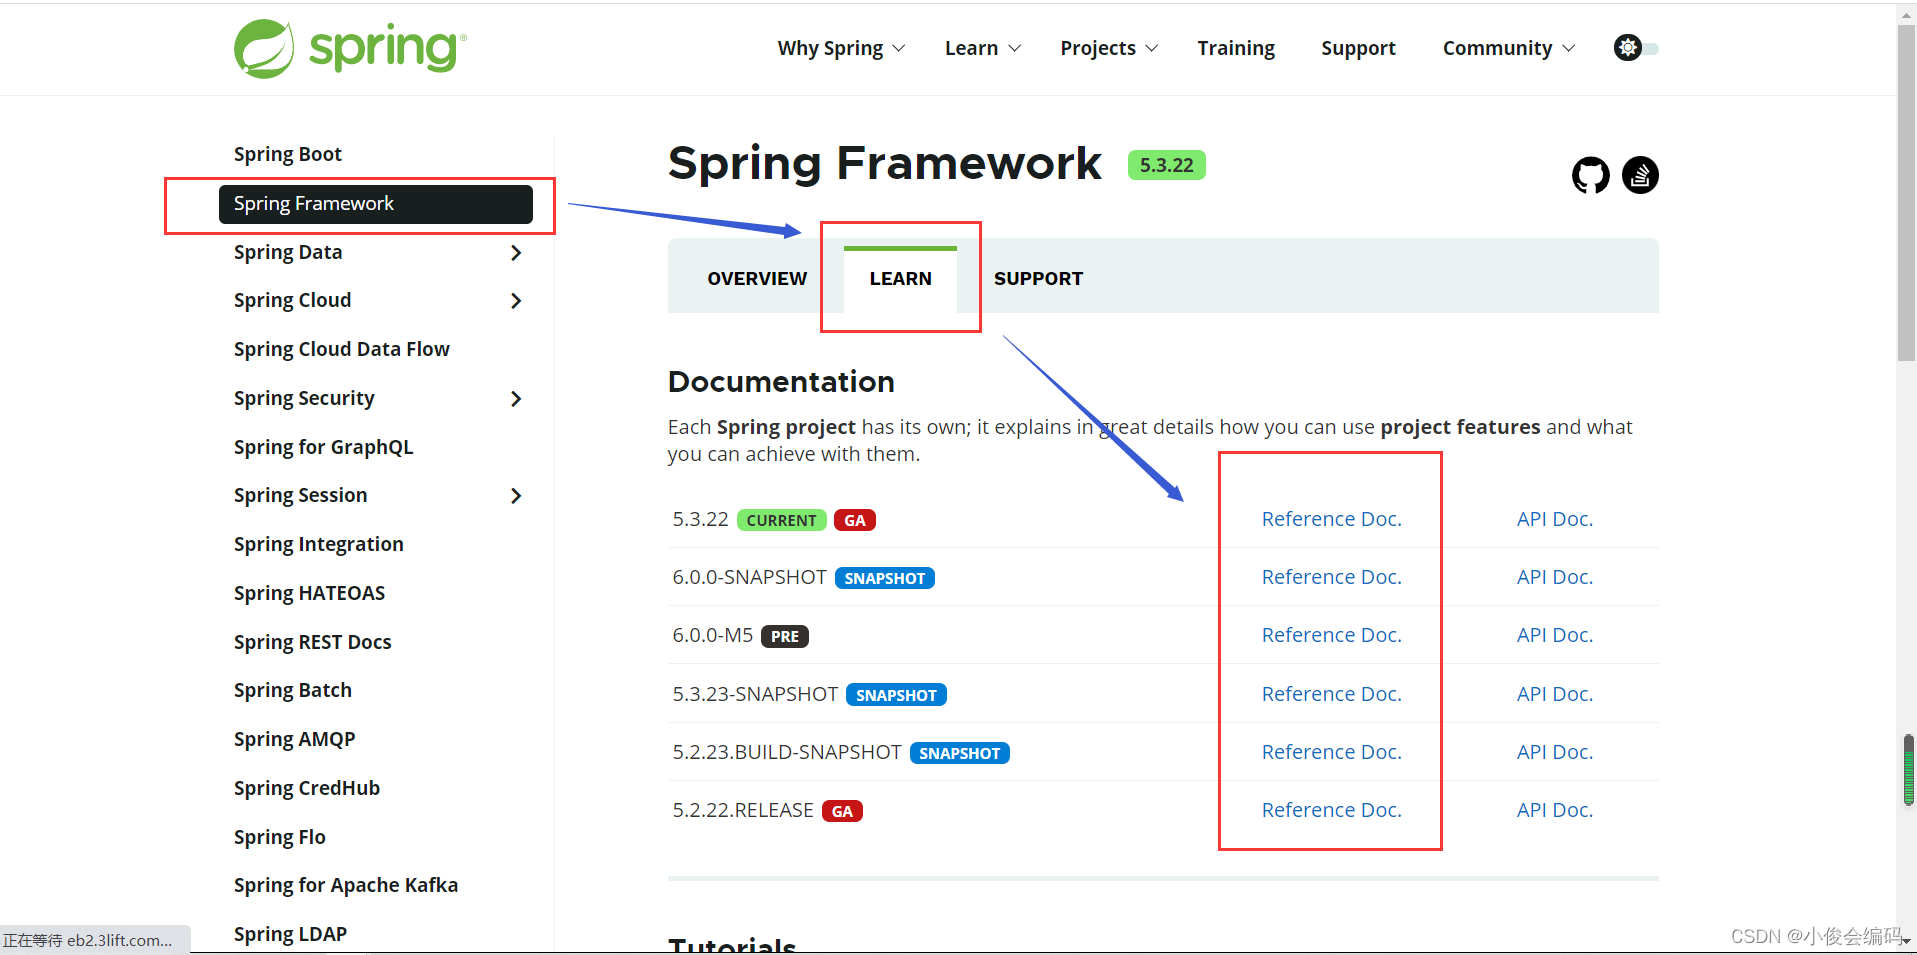Open Spring Batch project
The image size is (1917, 955).
[x=292, y=690]
